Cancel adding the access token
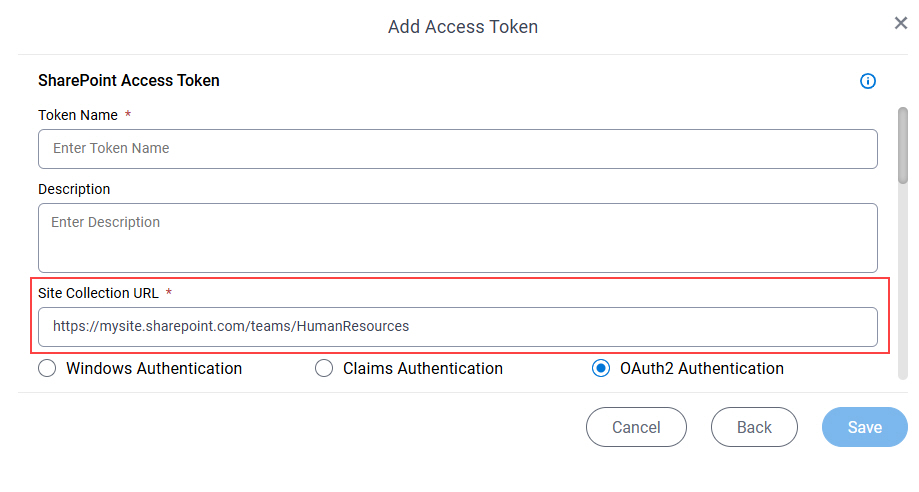919x492 pixels. click(x=636, y=427)
